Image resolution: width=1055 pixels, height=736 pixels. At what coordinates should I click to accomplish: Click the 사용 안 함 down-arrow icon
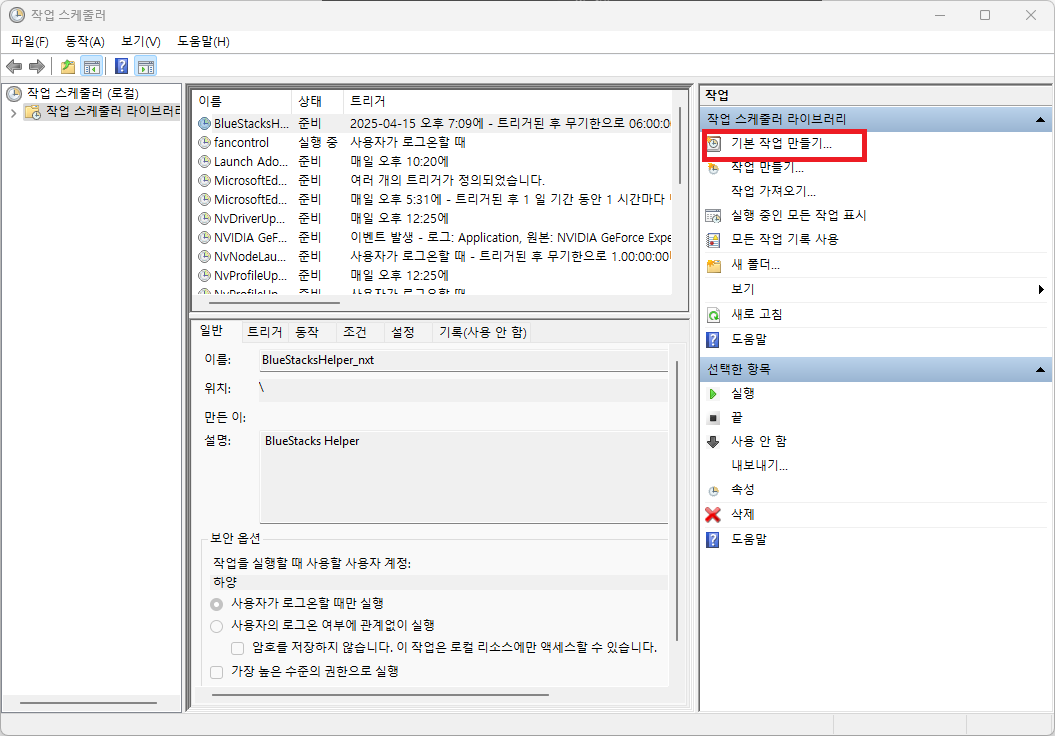(713, 442)
